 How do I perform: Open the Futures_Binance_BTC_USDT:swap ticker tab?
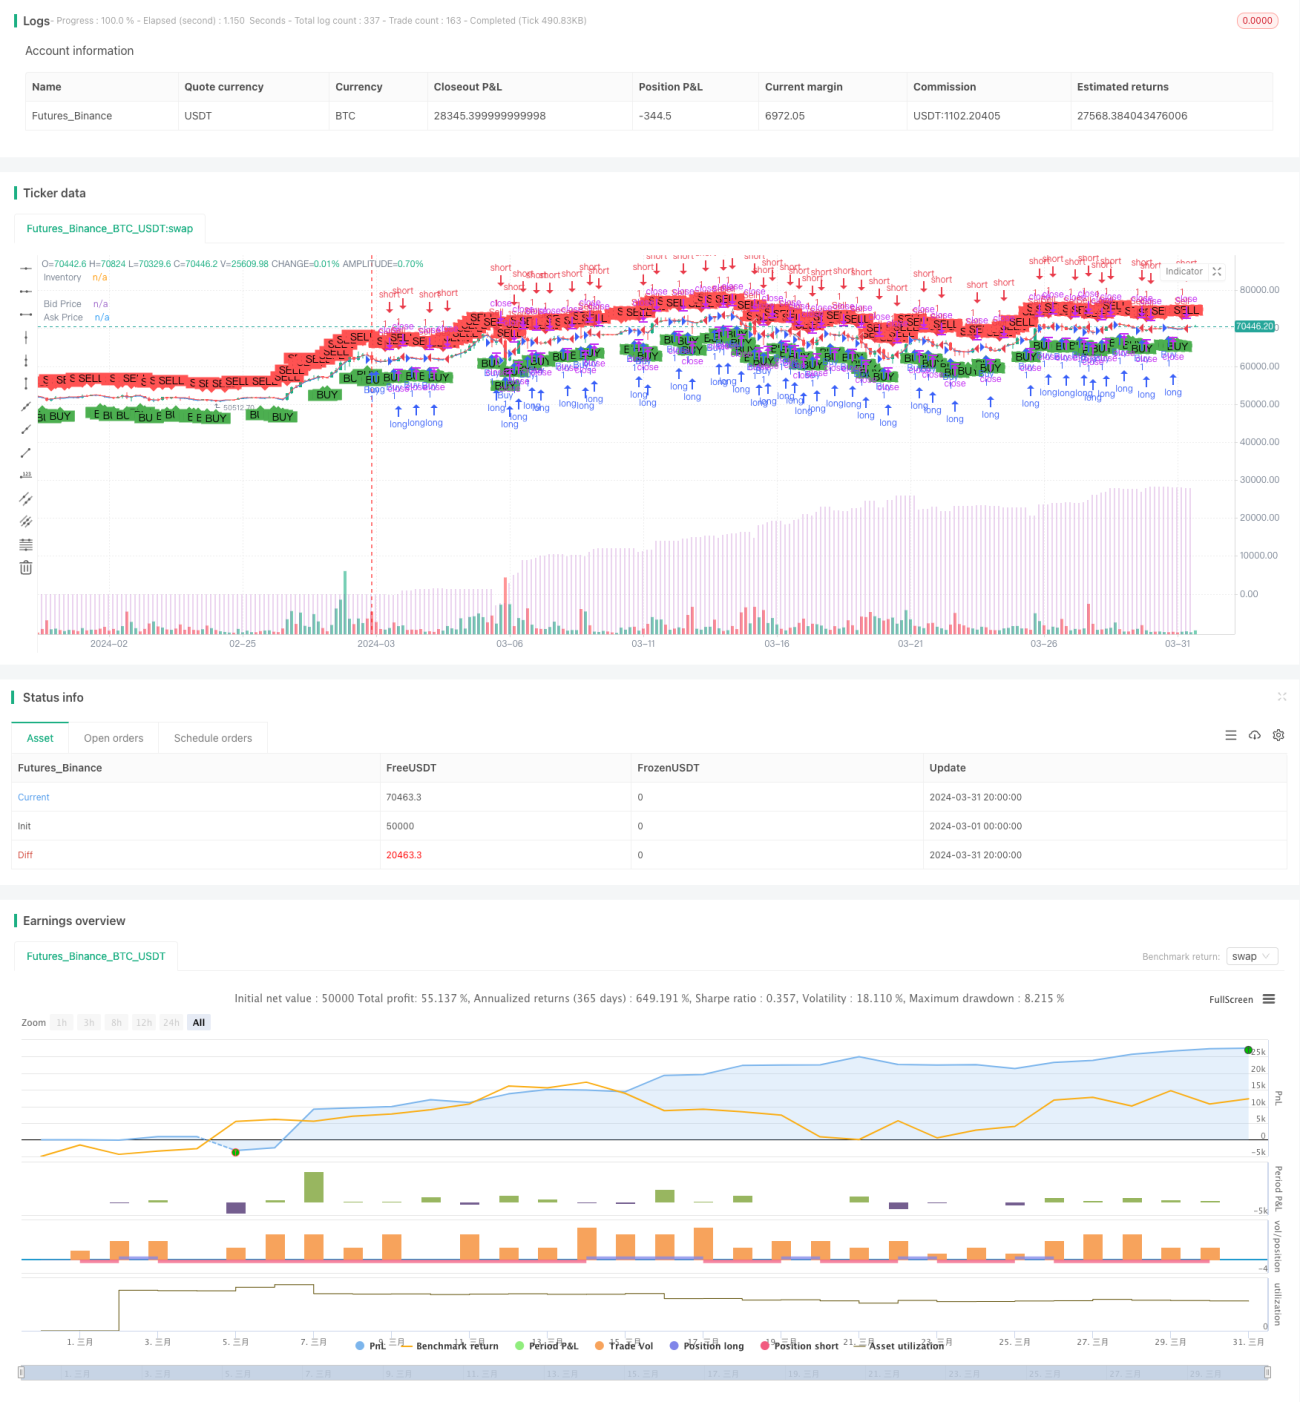pyautogui.click(x=110, y=228)
